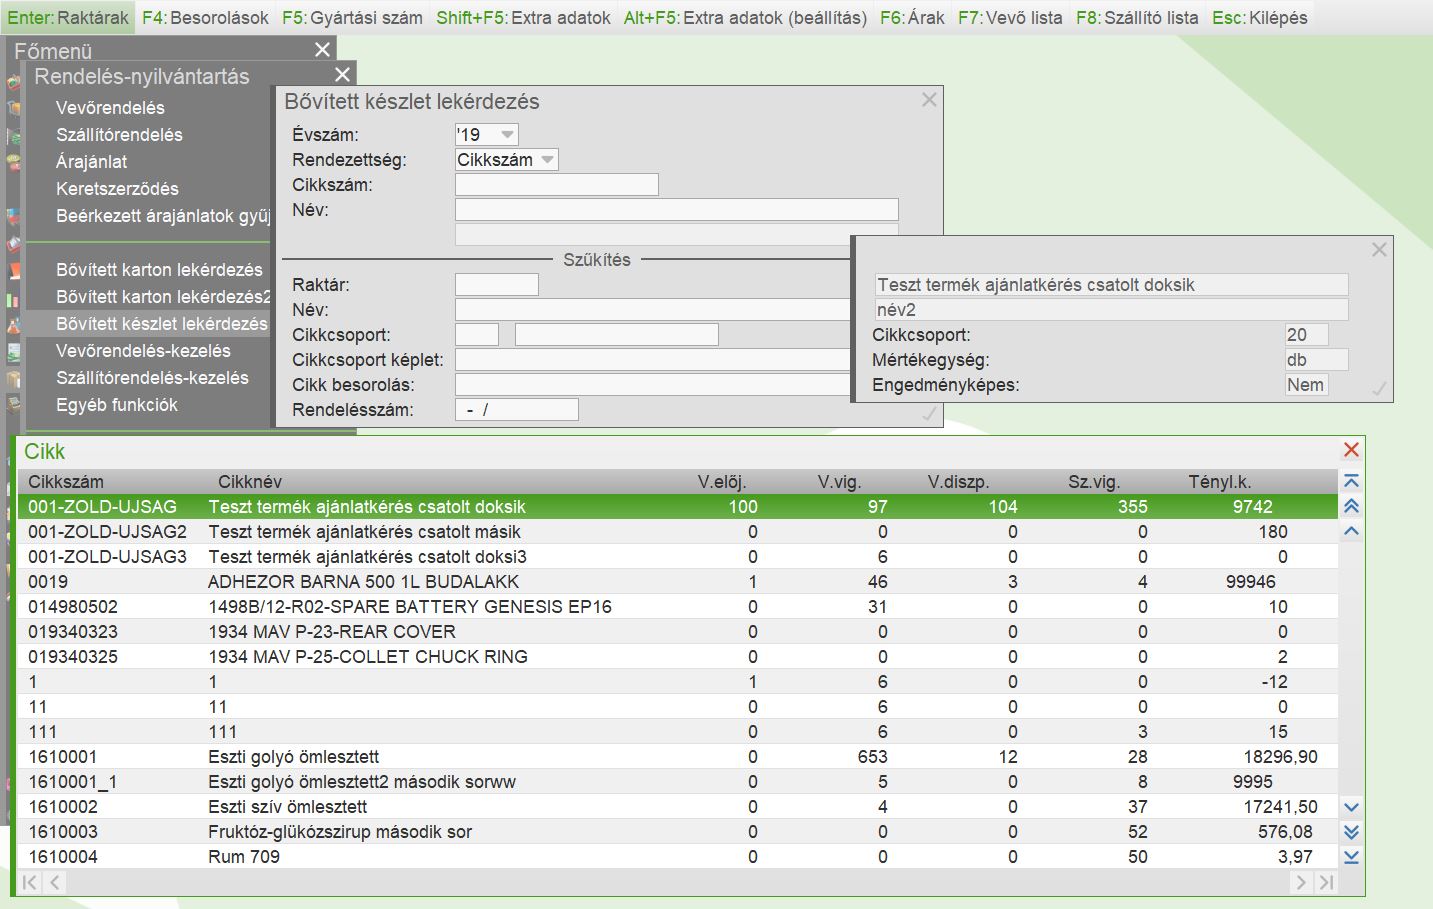The height and width of the screenshot is (909, 1433).
Task: Click Shift+F5: Extra adatok shortcut
Action: [x=523, y=18]
